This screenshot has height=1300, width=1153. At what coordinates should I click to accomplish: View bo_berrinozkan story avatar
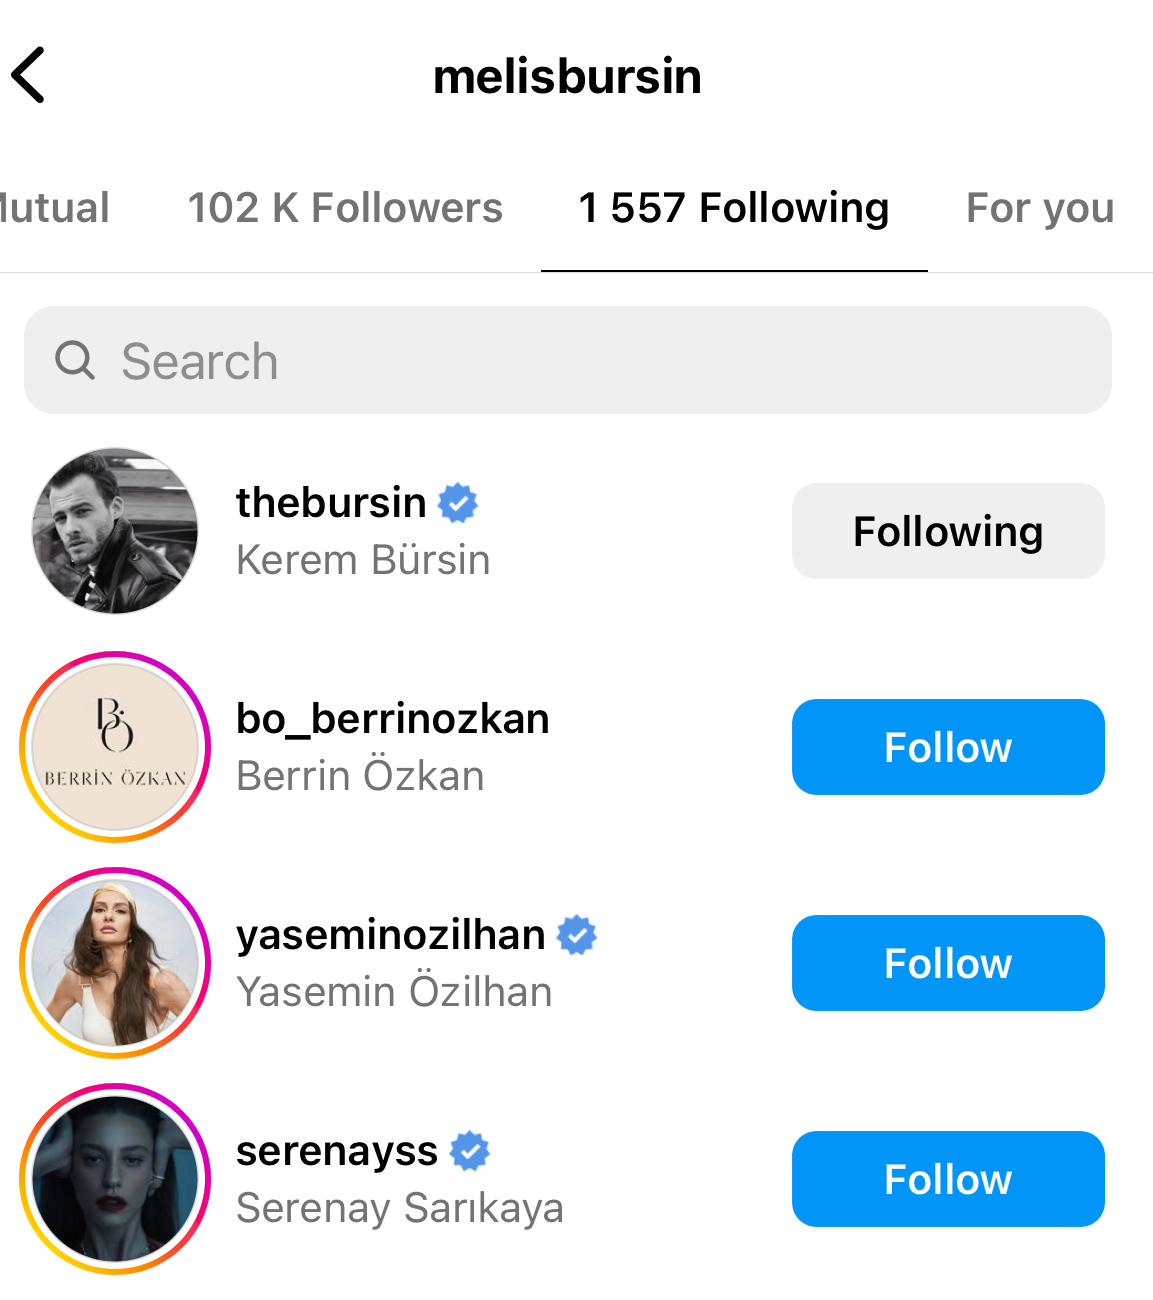click(x=115, y=747)
